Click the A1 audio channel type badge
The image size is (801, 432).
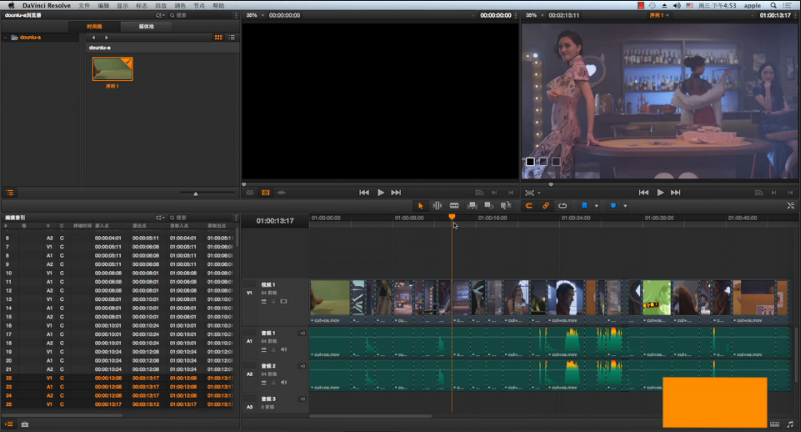[302, 333]
